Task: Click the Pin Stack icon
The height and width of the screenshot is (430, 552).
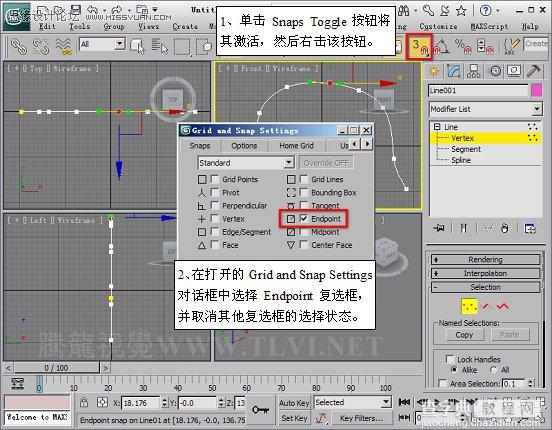Action: click(x=439, y=229)
